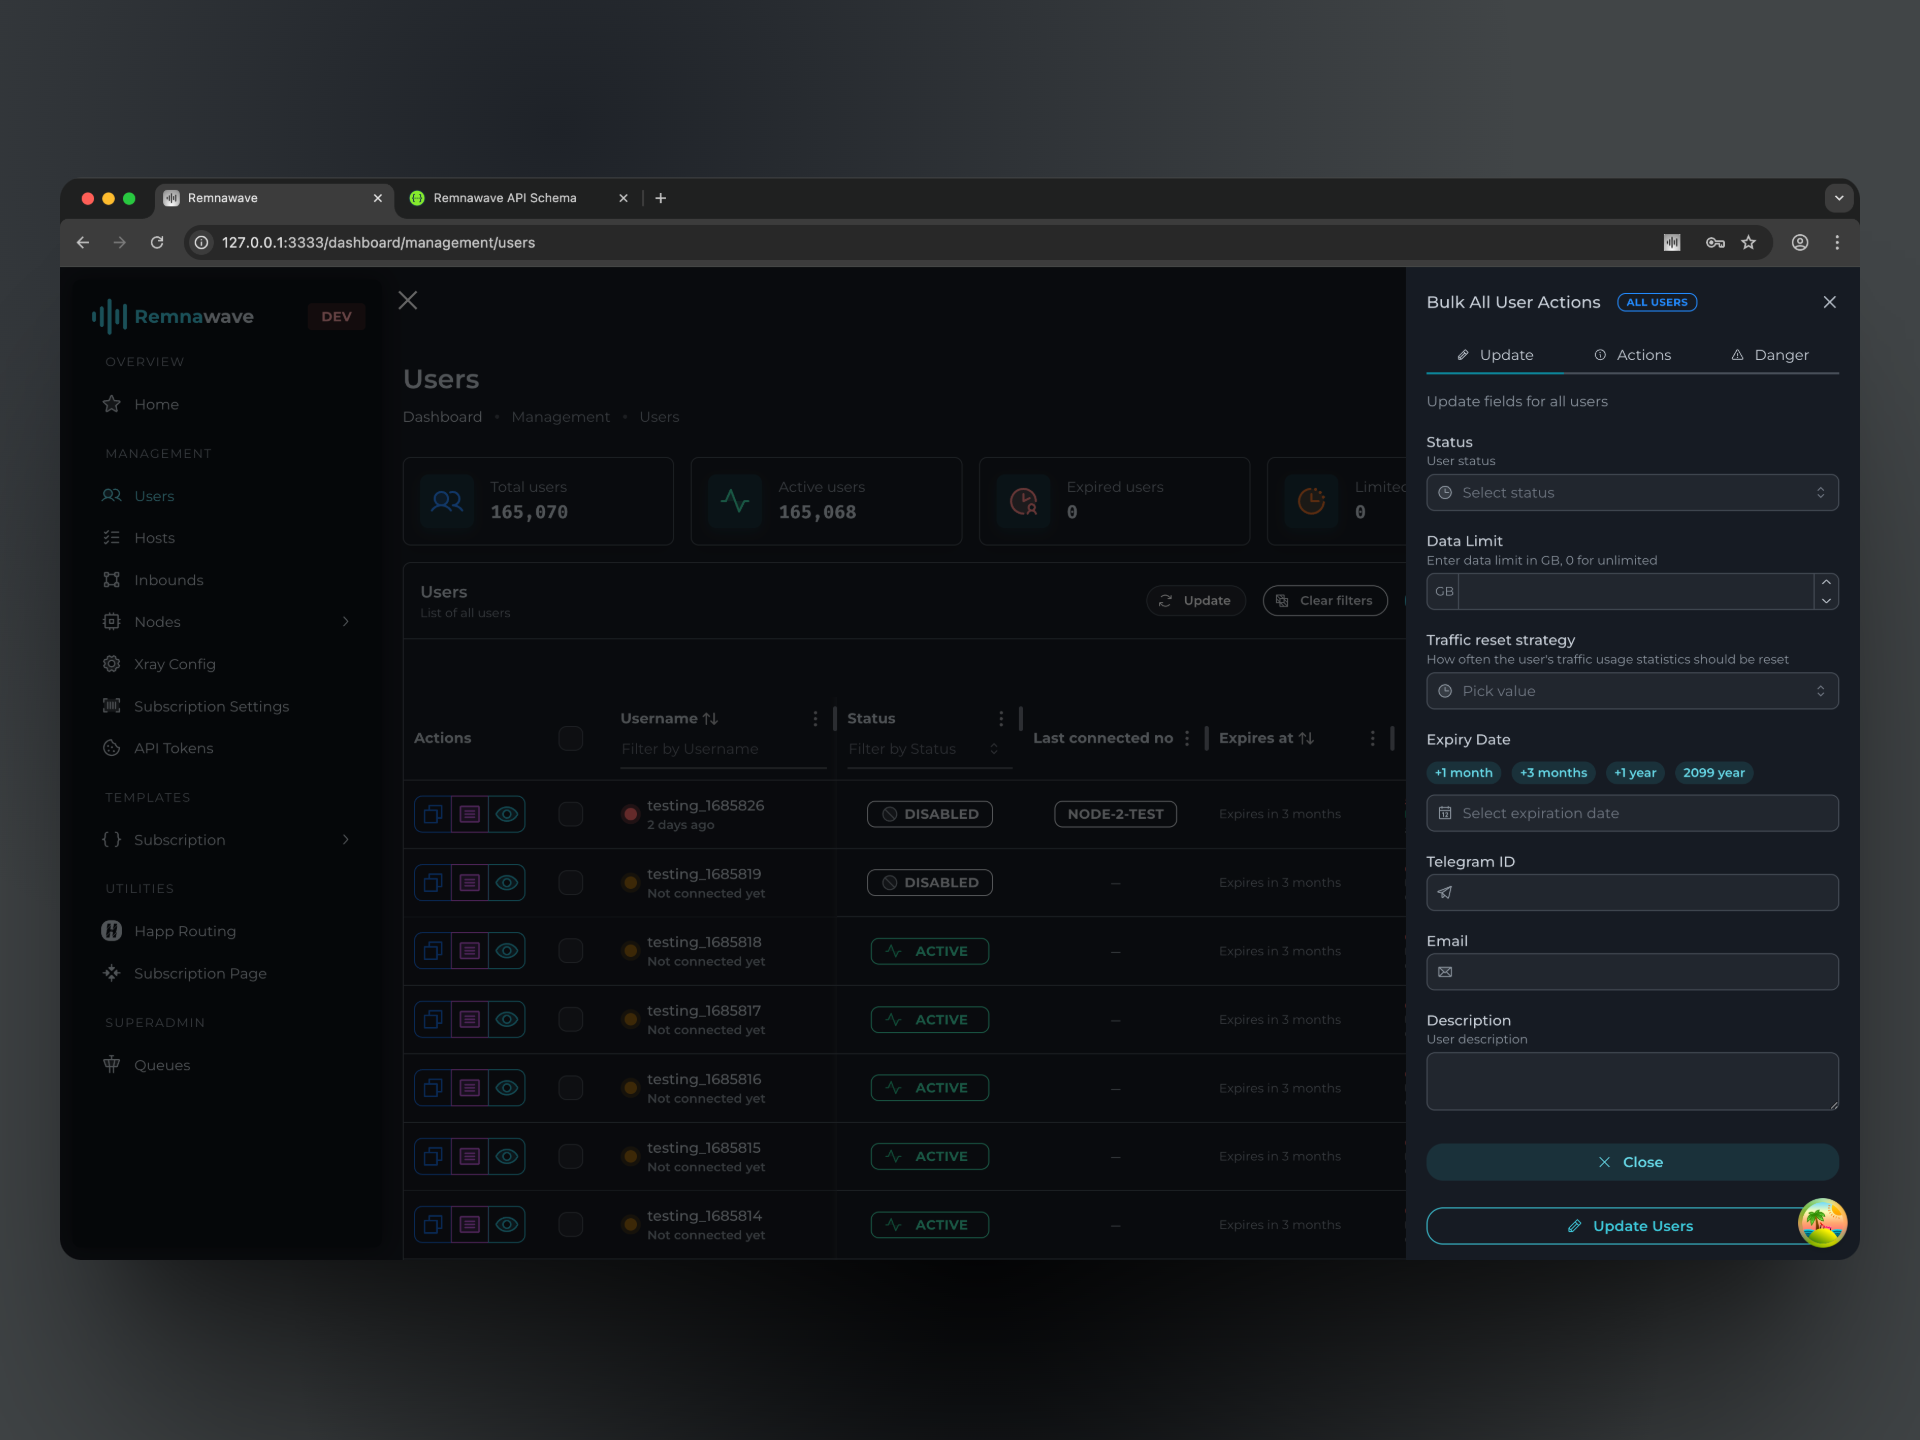
Task: Select the Remnawave browser tab
Action: pyautogui.click(x=270, y=198)
